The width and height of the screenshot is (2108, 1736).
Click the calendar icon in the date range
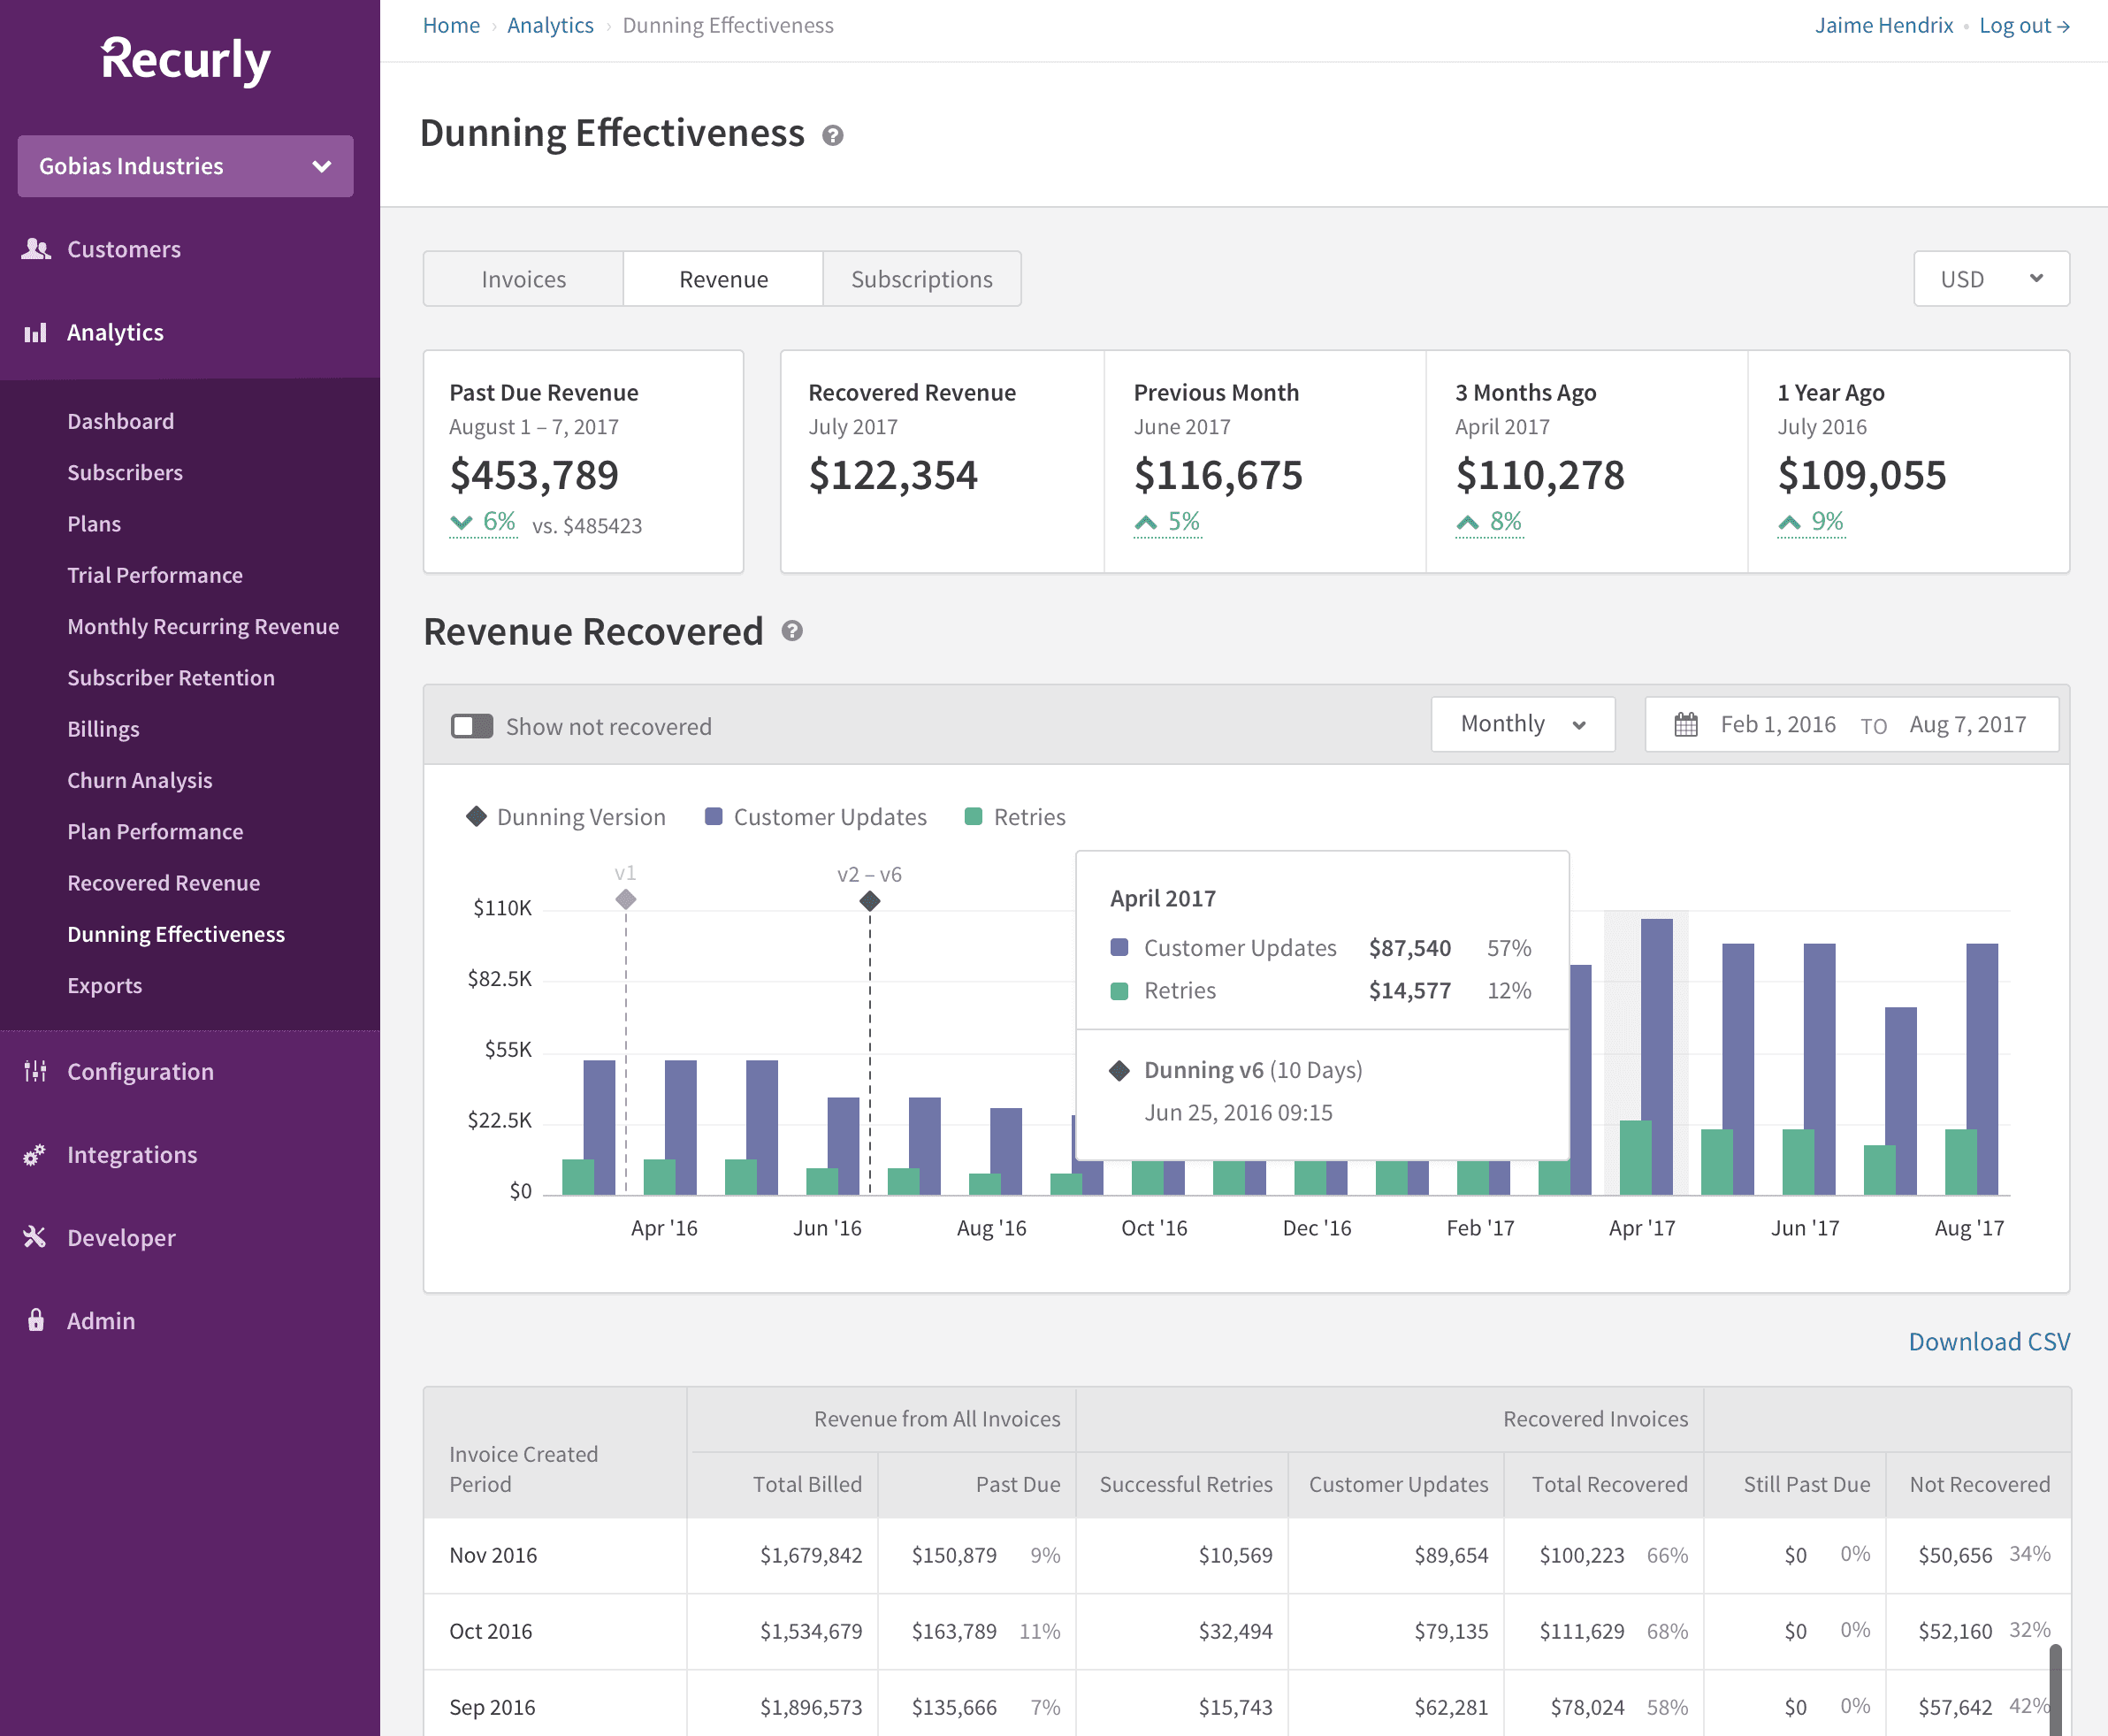tap(1687, 724)
